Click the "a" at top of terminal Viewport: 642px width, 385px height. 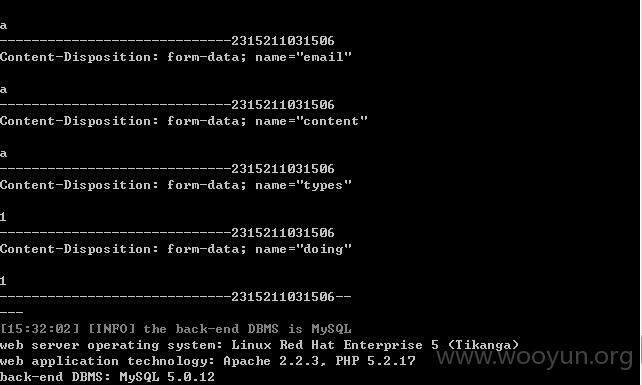[3, 26]
